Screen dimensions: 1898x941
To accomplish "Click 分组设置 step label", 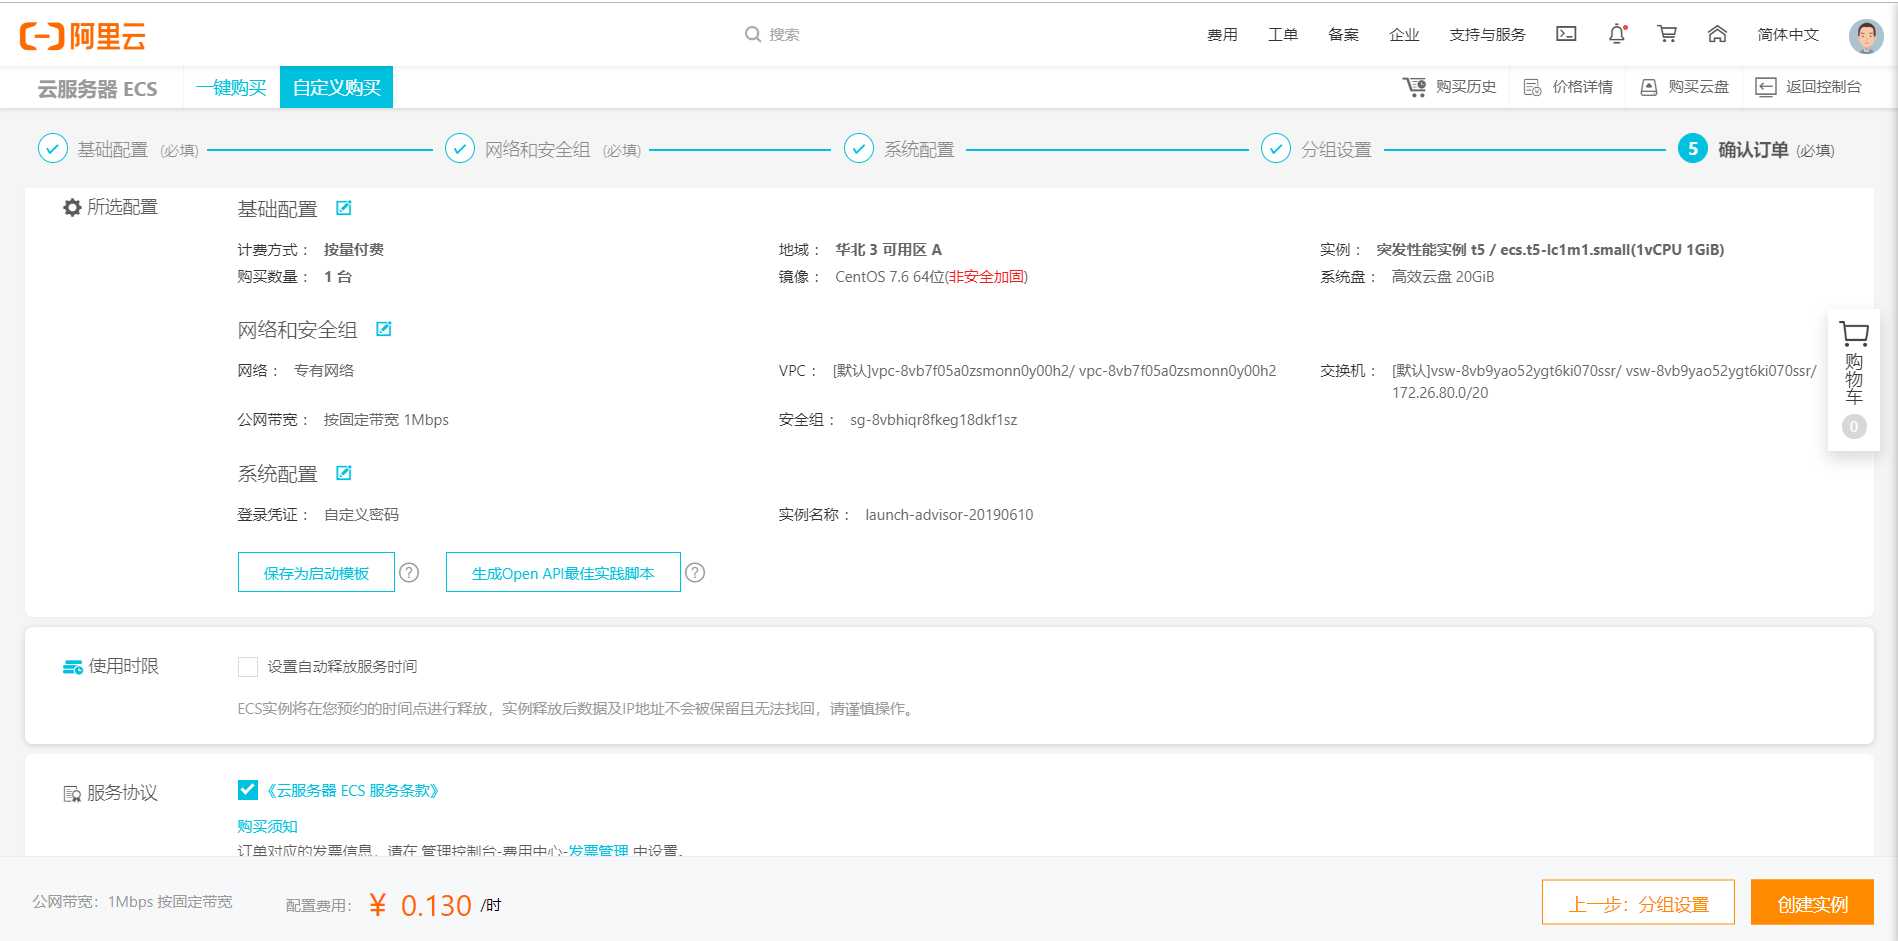I will 1336,149.
